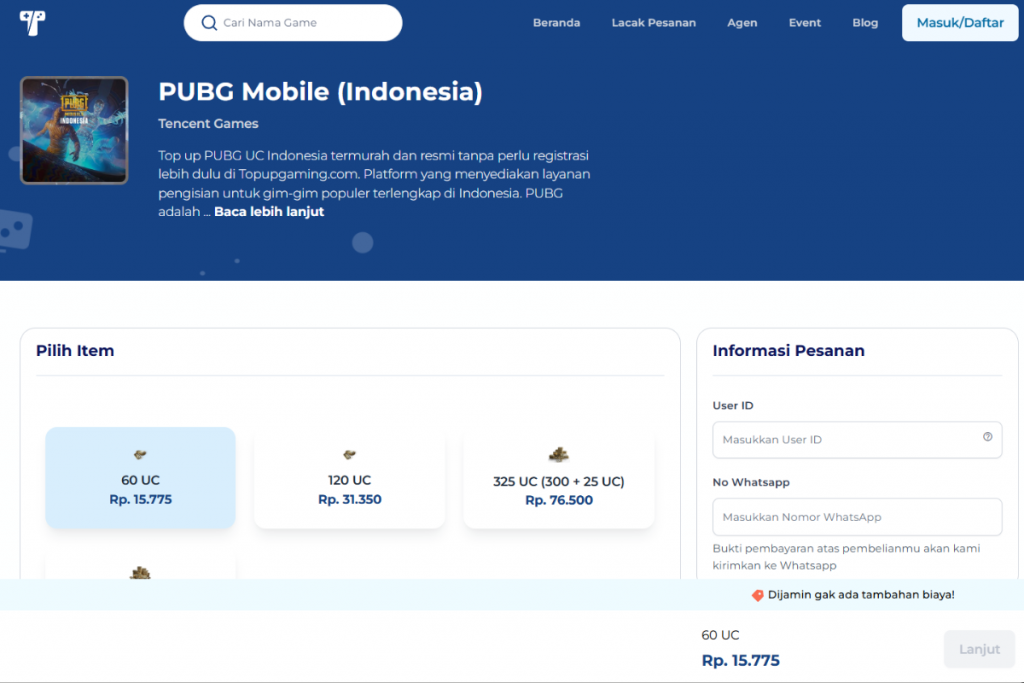Click the Rp. 31.350 price text
The height and width of the screenshot is (683, 1024).
pos(349,500)
